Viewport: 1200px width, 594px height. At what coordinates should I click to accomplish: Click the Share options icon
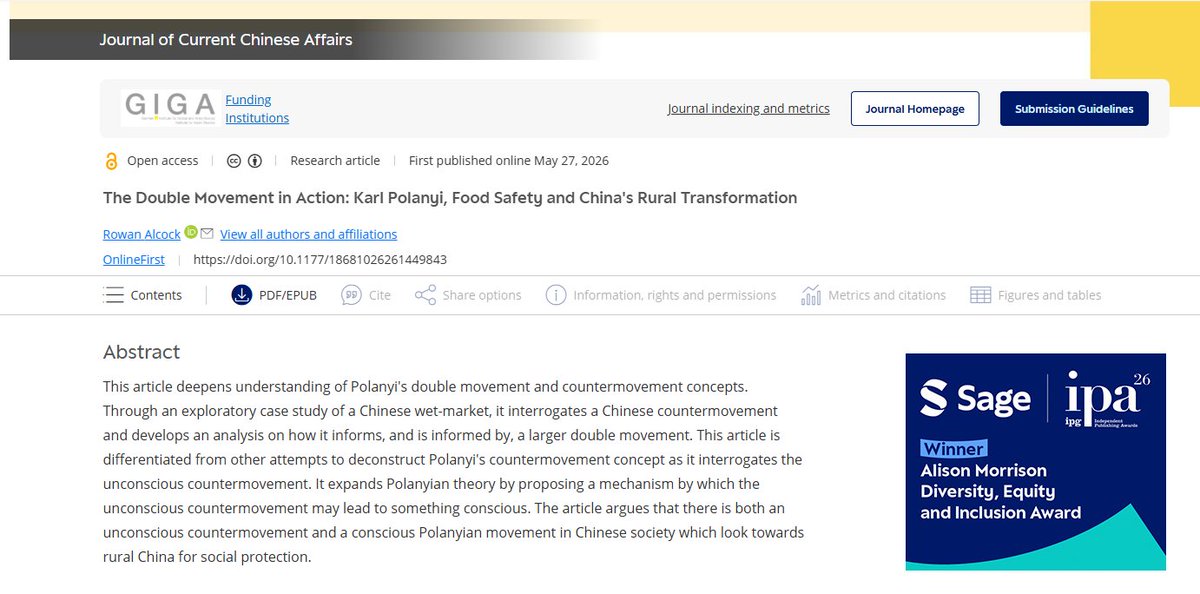[x=425, y=295]
